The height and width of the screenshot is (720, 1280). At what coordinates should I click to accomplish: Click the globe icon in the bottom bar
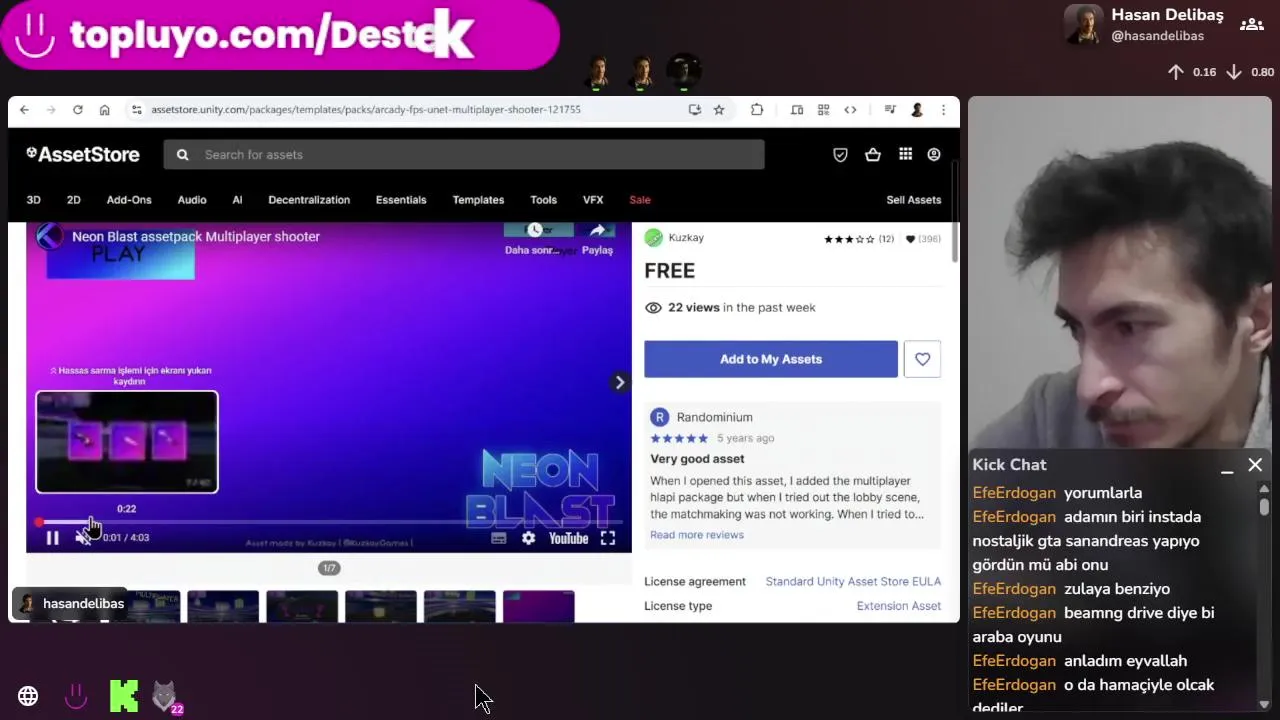tap(28, 696)
